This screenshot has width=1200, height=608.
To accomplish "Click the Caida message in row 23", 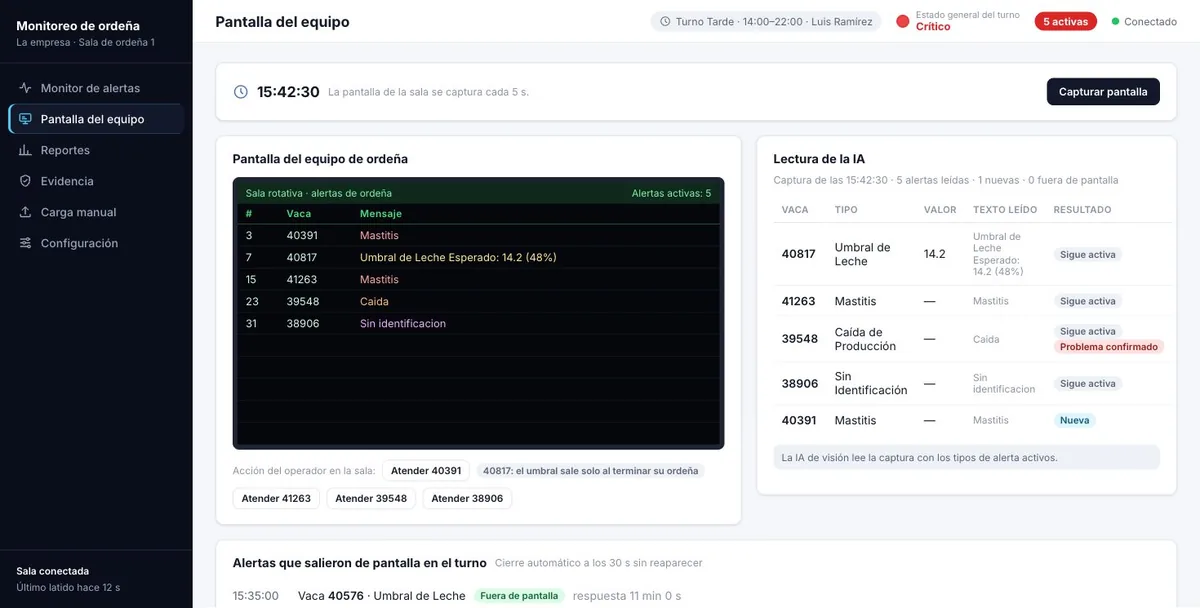I will point(374,301).
